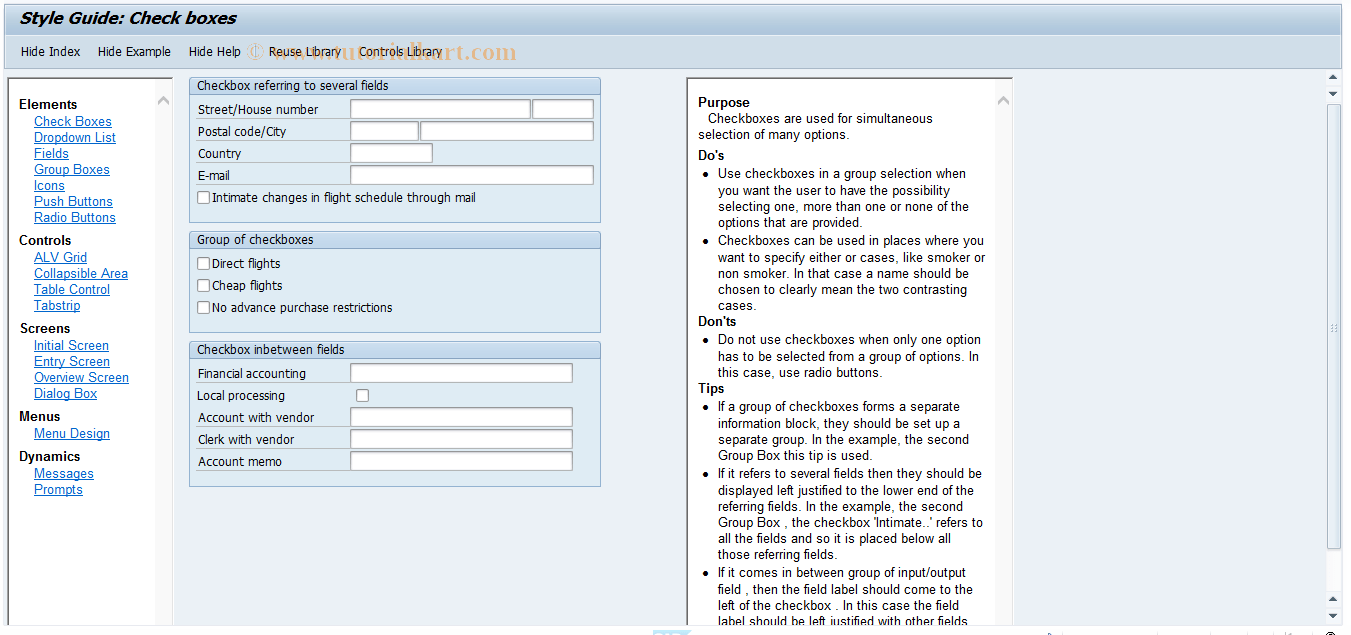1351x635 pixels.
Task: Click the scroll-down arrow of the help panel
Action: coord(1003,623)
